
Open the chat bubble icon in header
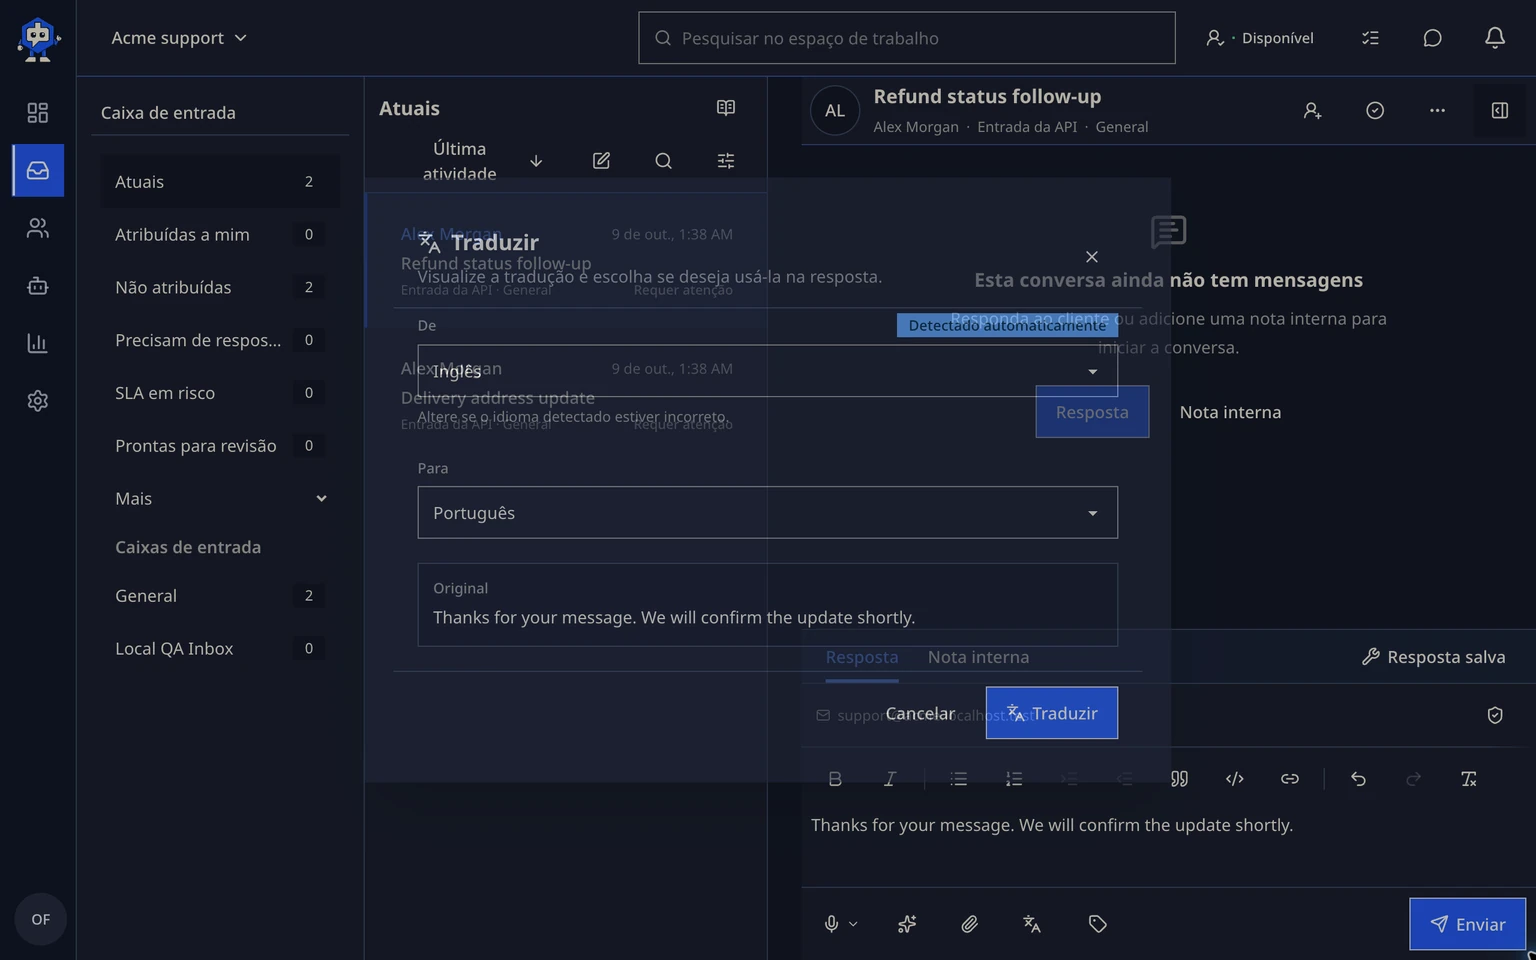tap(1433, 38)
